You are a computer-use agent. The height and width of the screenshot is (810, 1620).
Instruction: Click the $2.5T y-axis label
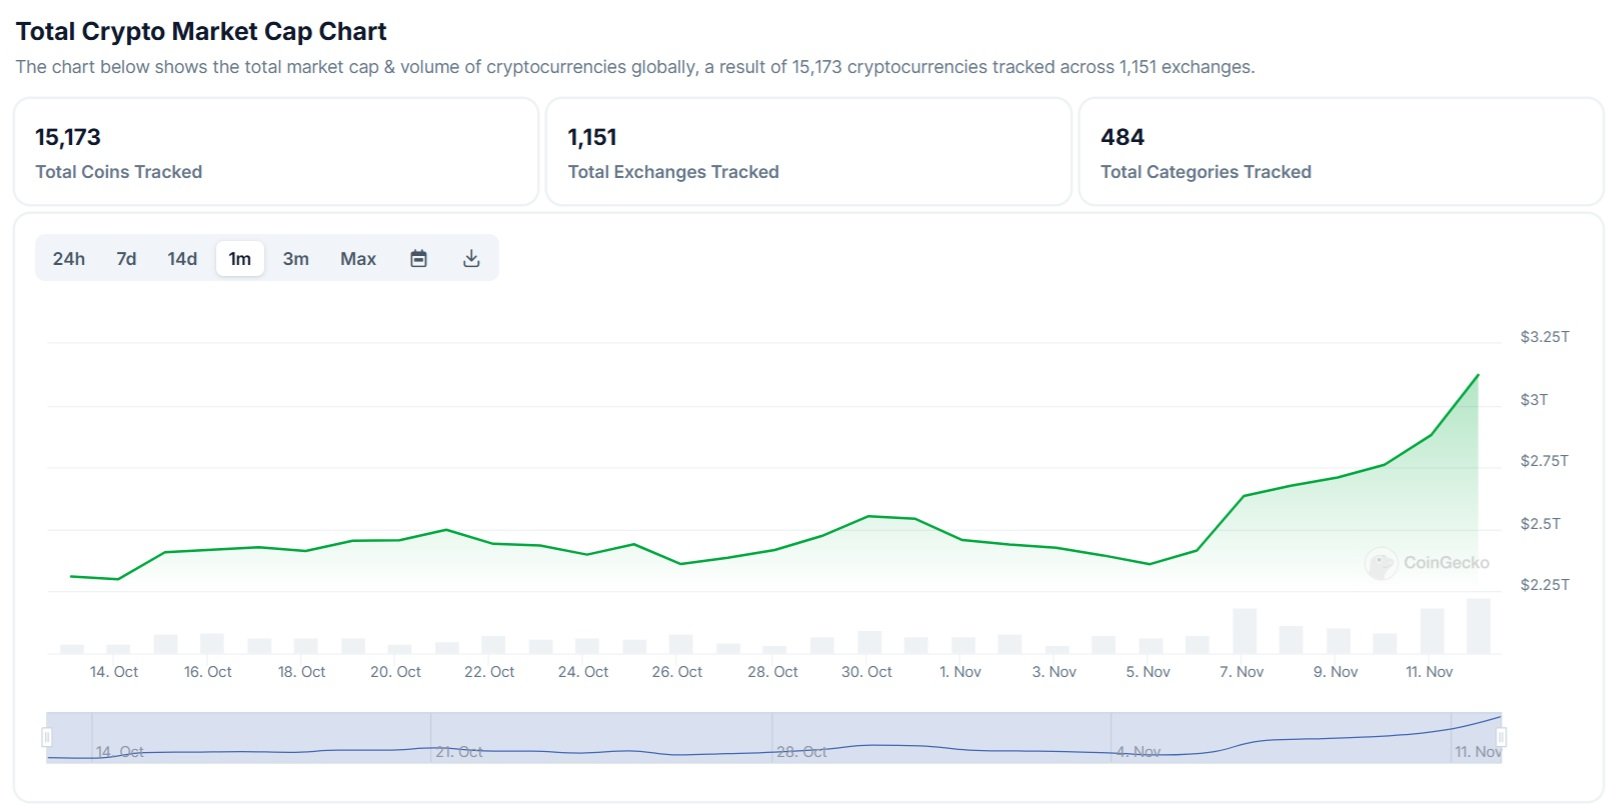(1540, 524)
